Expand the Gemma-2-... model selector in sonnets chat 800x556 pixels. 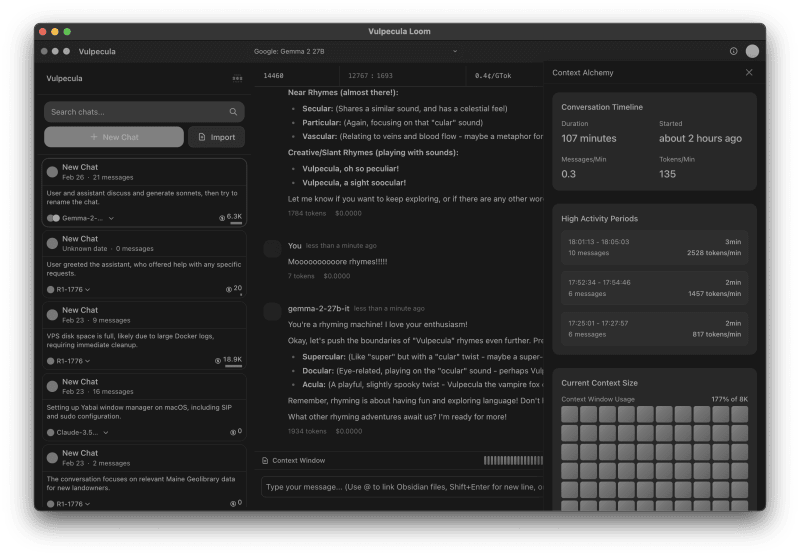[x=111, y=218]
